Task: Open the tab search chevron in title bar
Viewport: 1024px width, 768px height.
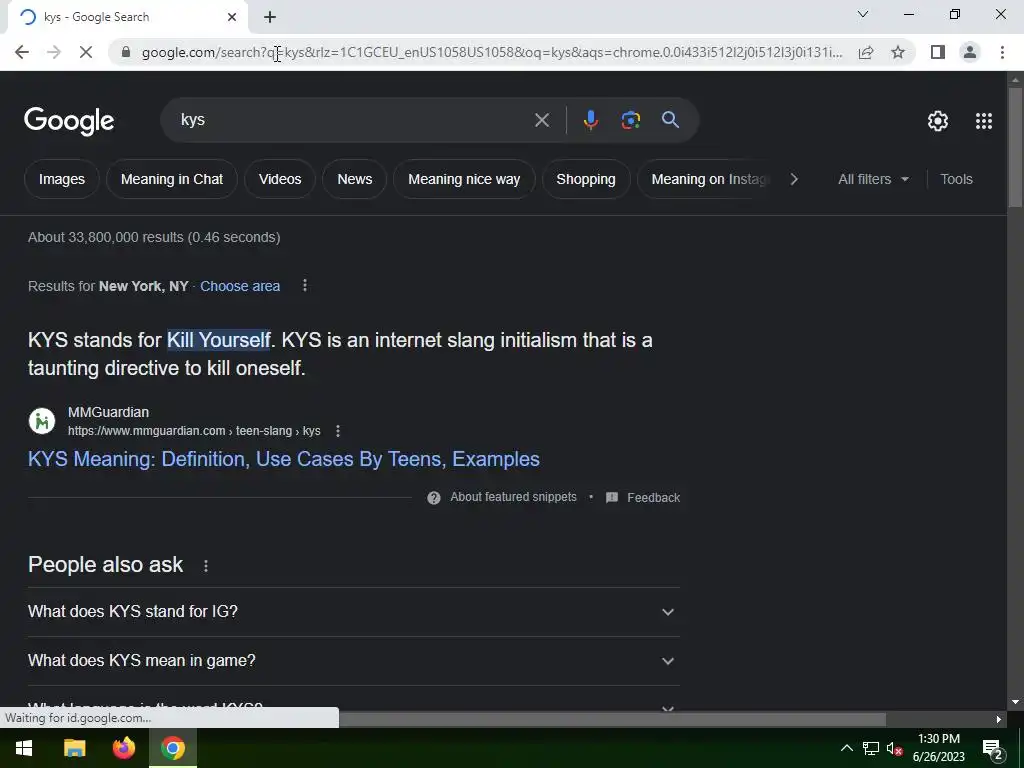Action: (863, 14)
